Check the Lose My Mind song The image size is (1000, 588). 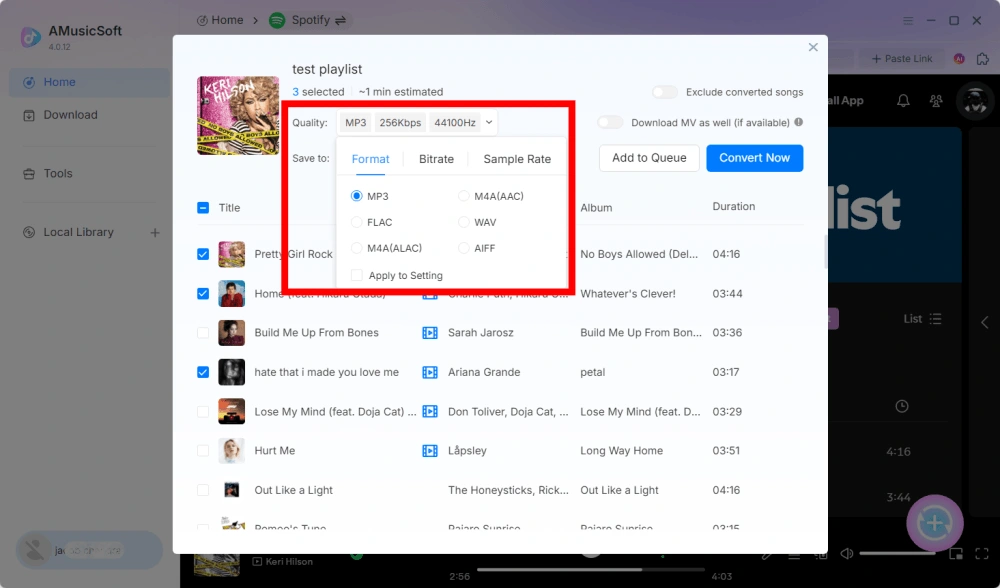[x=203, y=411]
